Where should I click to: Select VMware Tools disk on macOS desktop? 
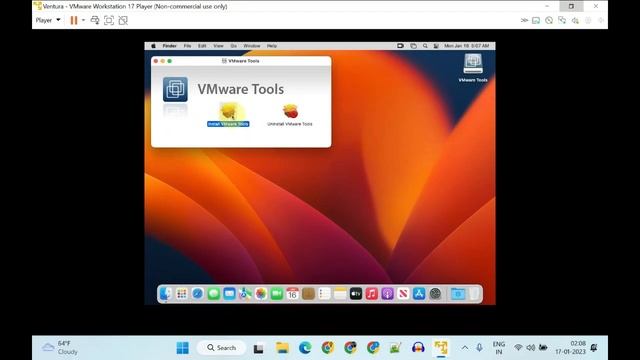click(x=473, y=68)
